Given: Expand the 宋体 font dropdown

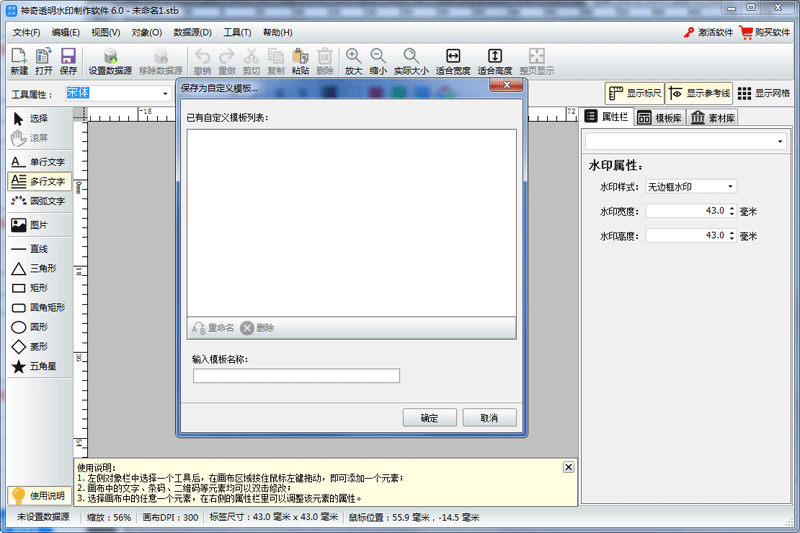Looking at the screenshot, I should pos(165,93).
